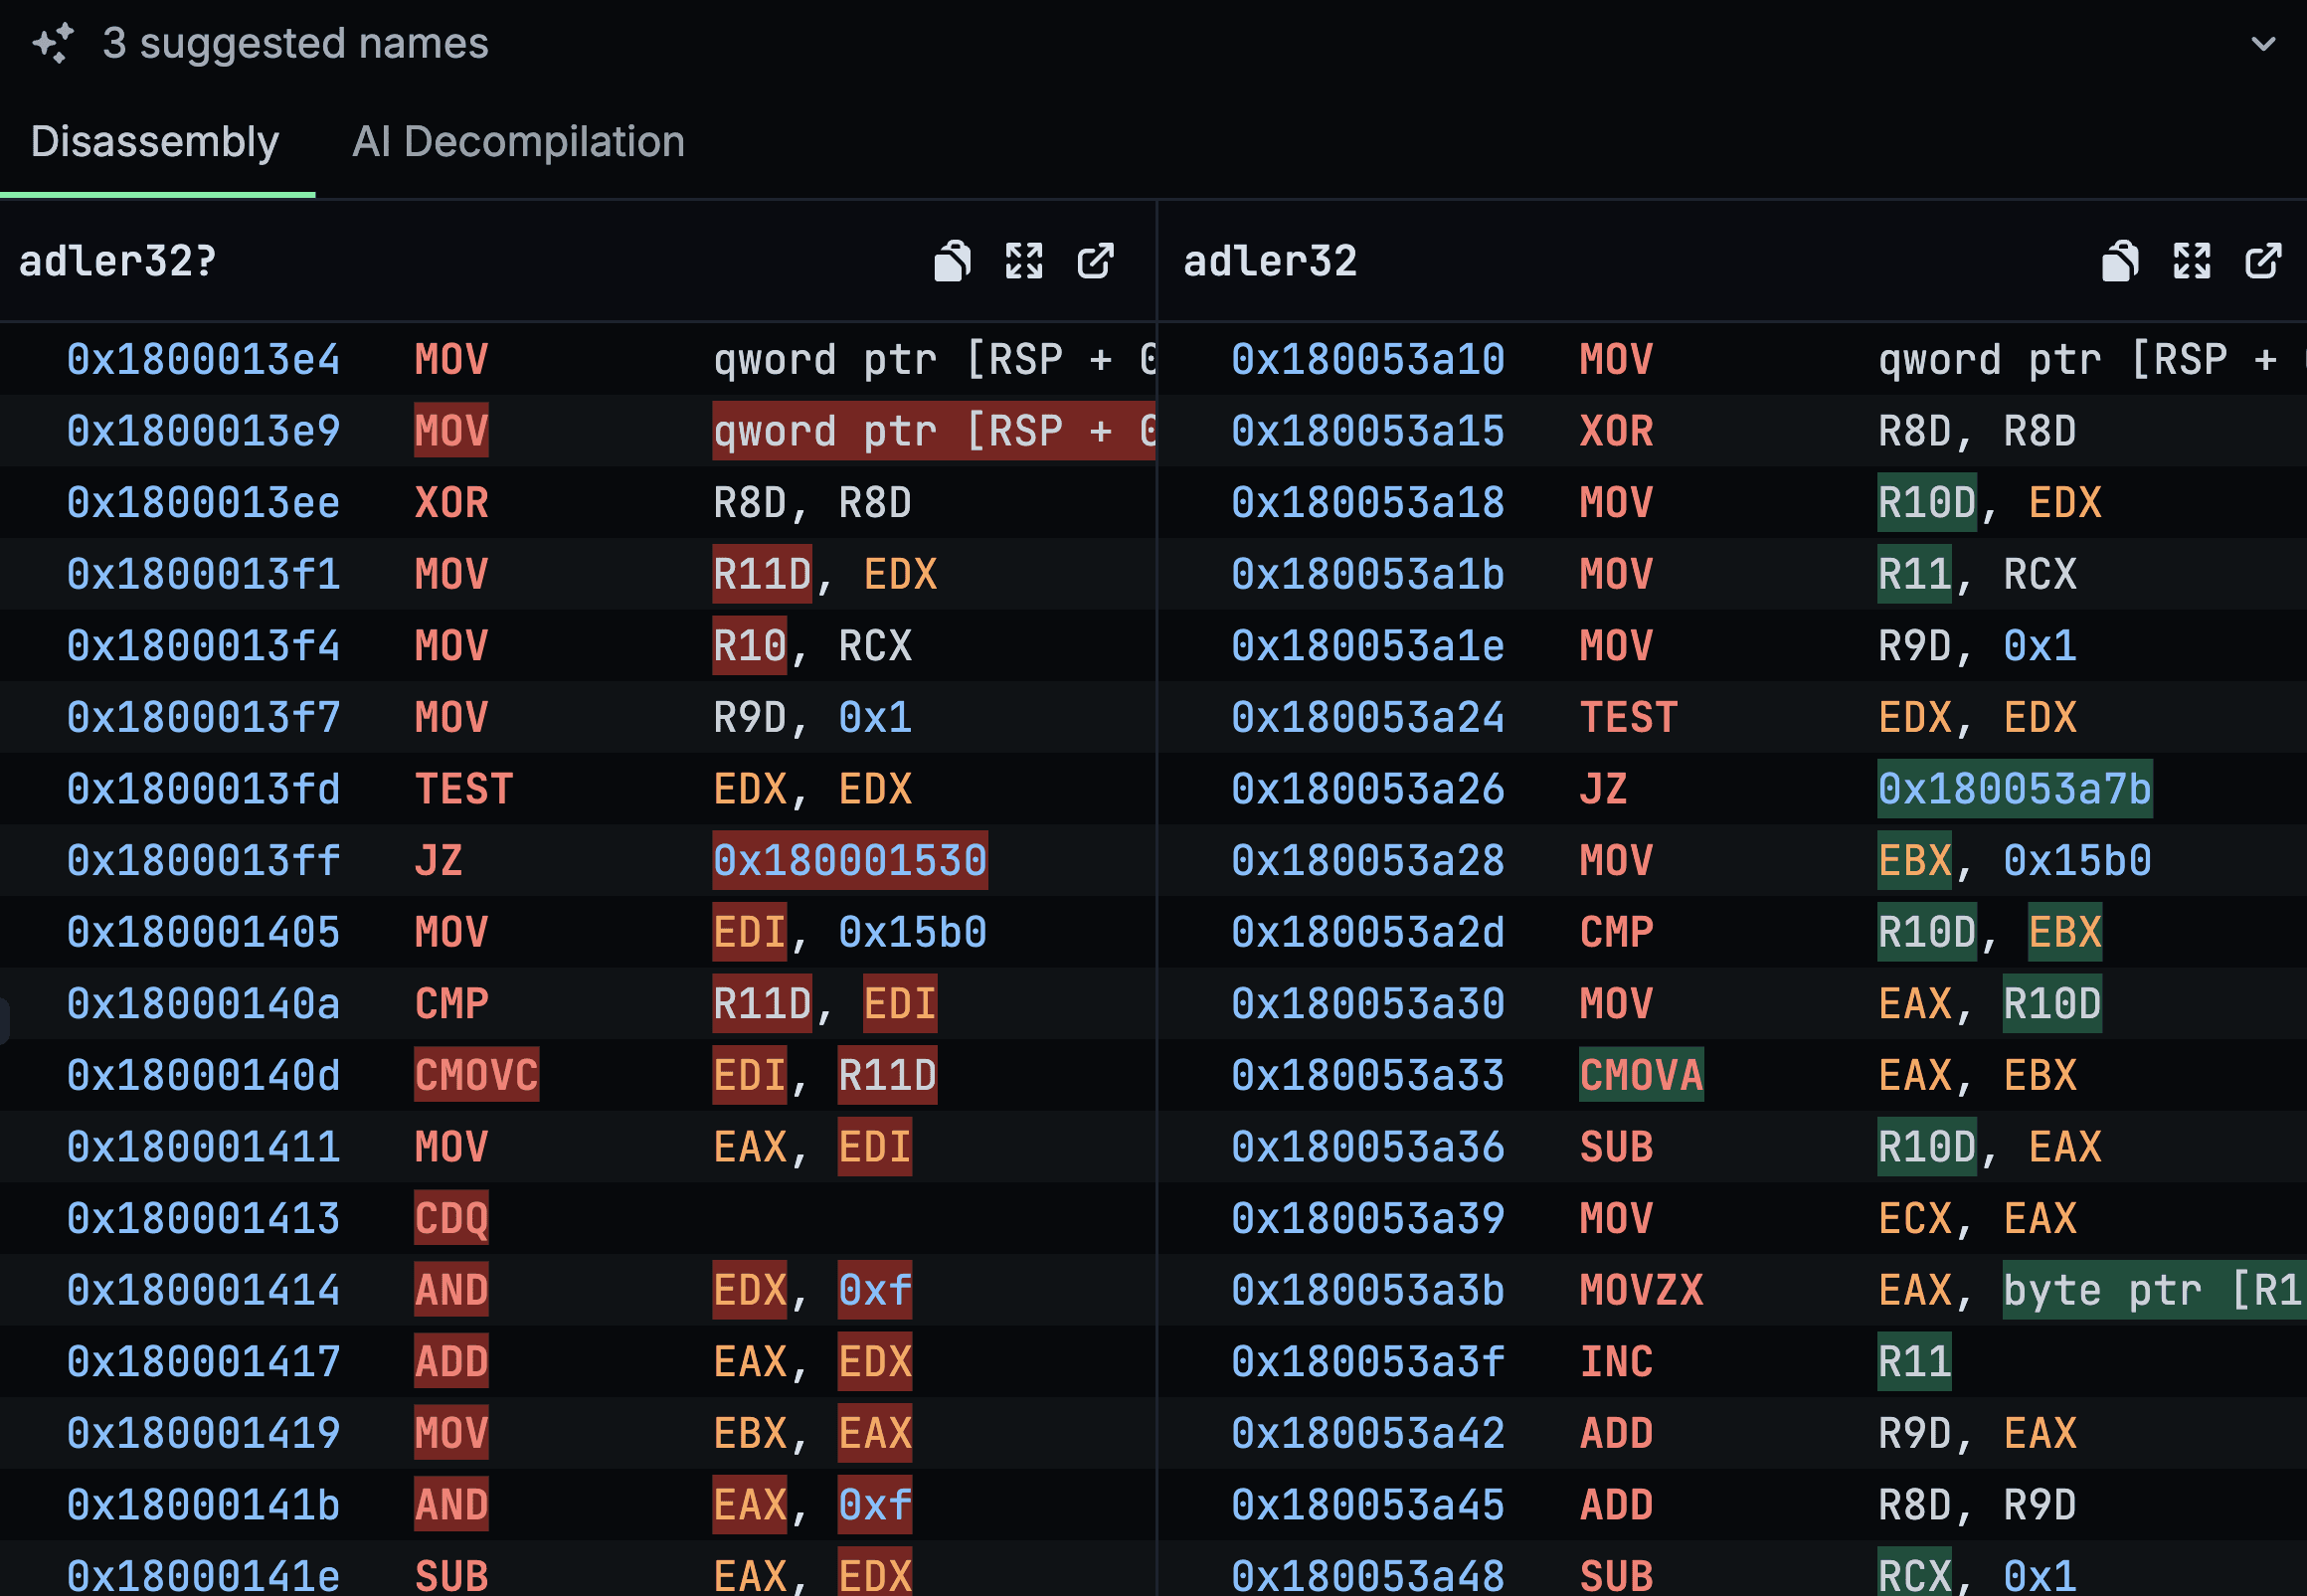Open the 3 suggested names section
The height and width of the screenshot is (1596, 2307).
1153,43
